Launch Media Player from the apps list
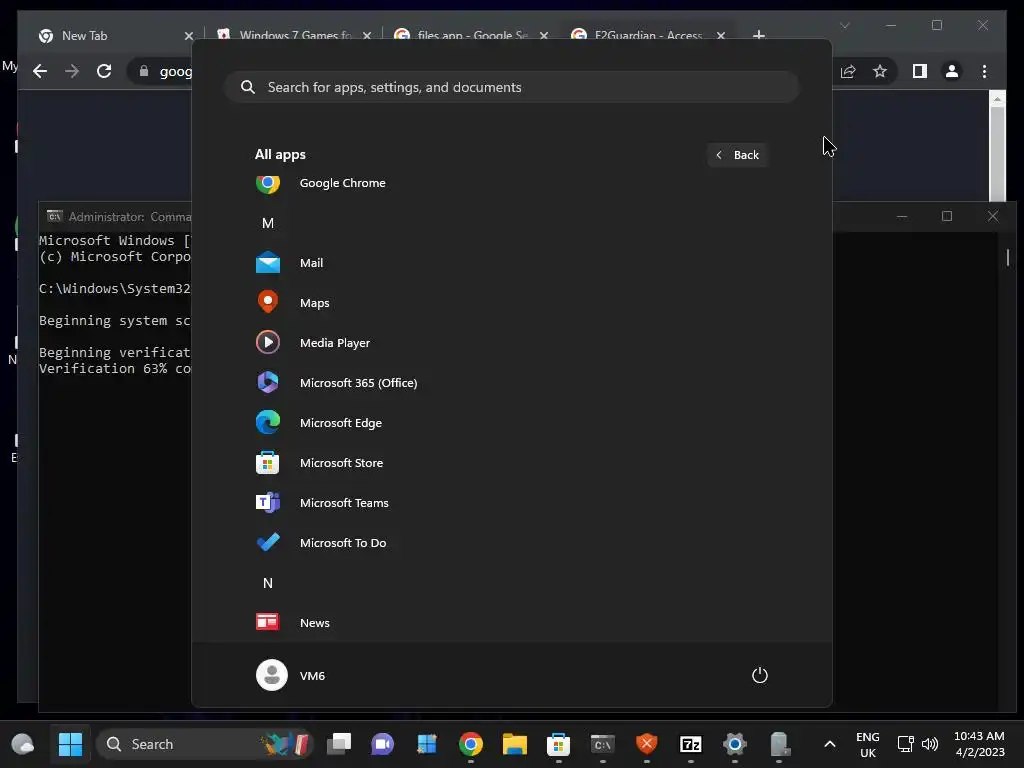The height and width of the screenshot is (768, 1024). pos(511,343)
